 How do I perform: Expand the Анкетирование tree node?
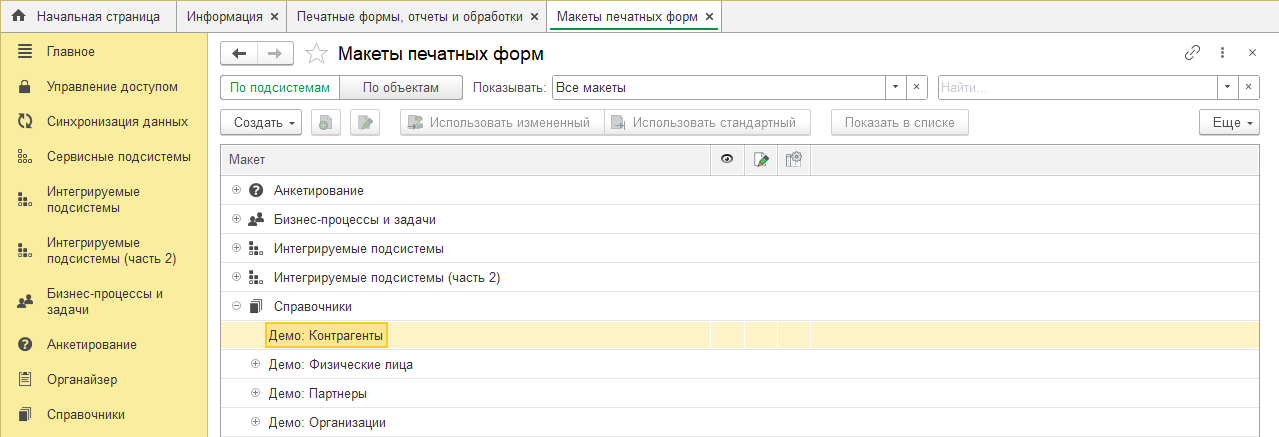[237, 190]
